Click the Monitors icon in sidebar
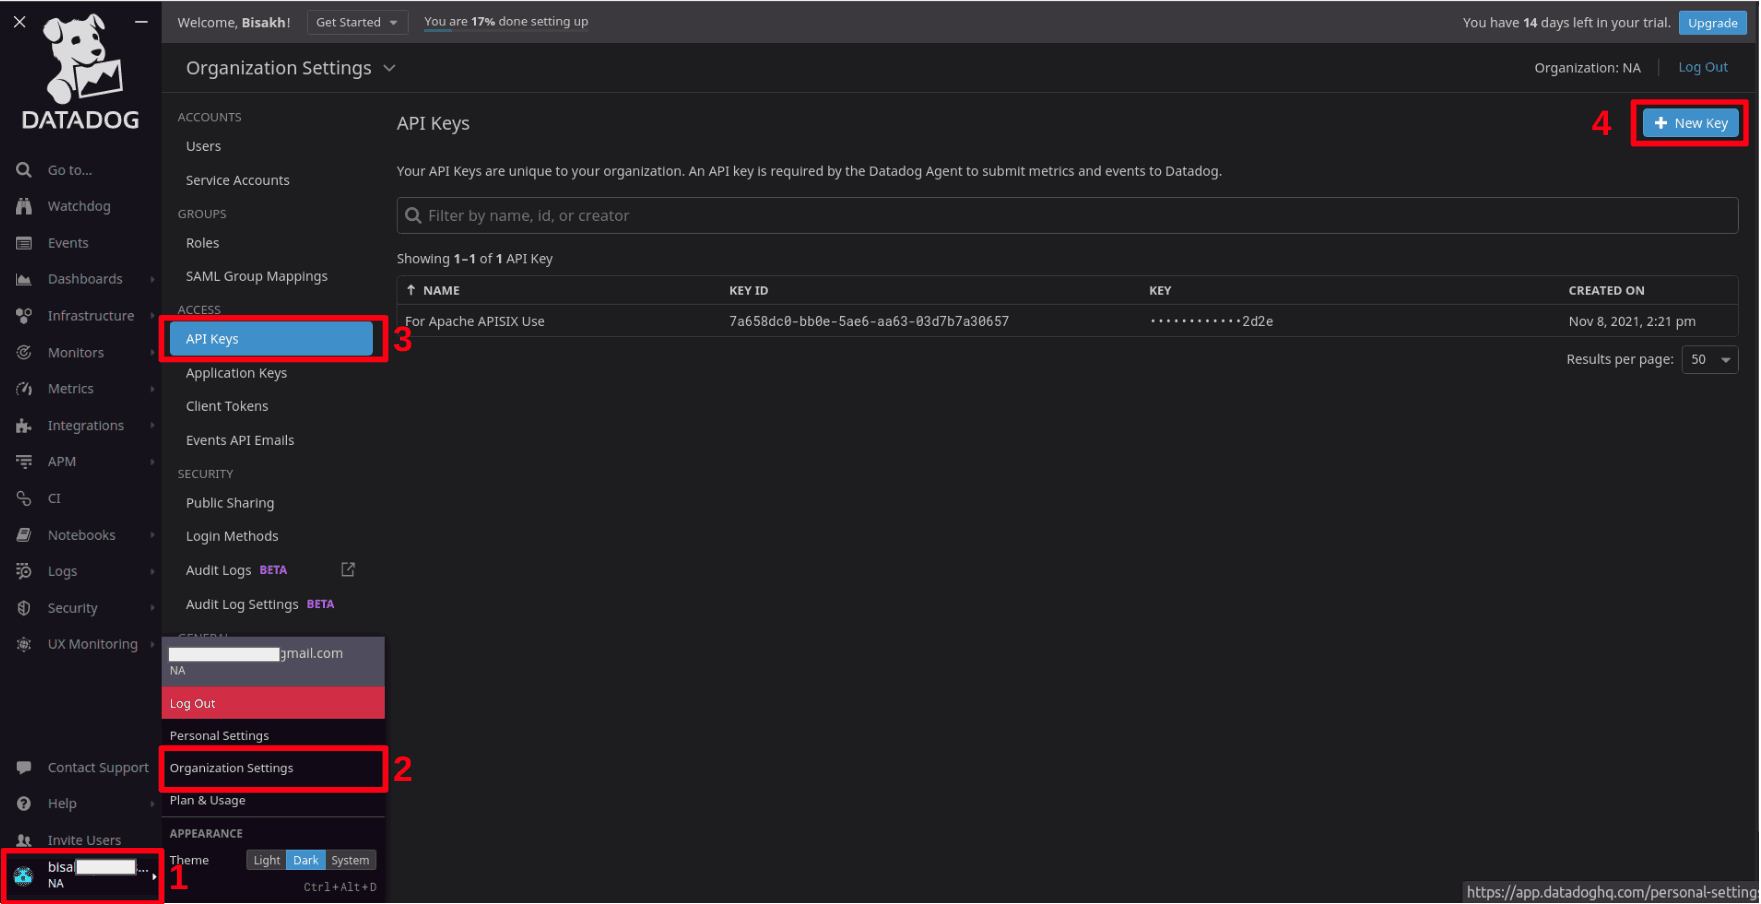The width and height of the screenshot is (1761, 904). pyautogui.click(x=24, y=352)
